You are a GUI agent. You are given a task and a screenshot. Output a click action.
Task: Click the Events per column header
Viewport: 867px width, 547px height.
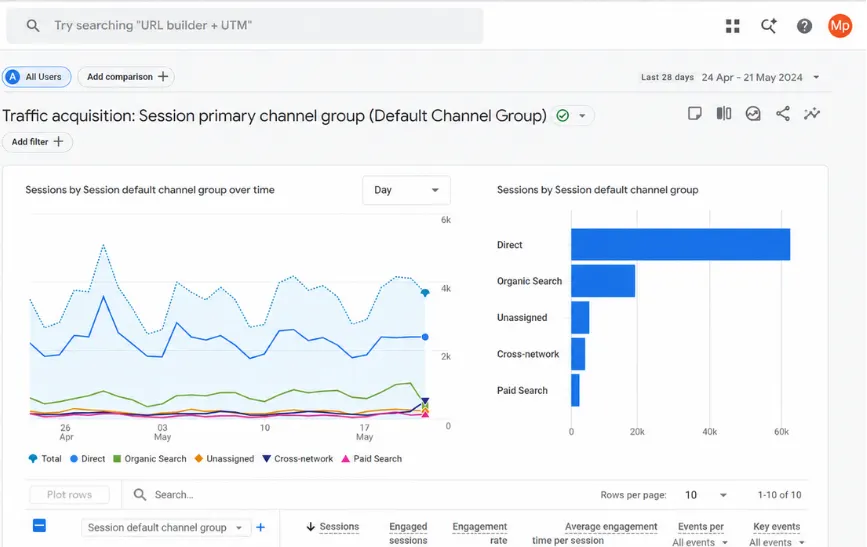click(701, 527)
